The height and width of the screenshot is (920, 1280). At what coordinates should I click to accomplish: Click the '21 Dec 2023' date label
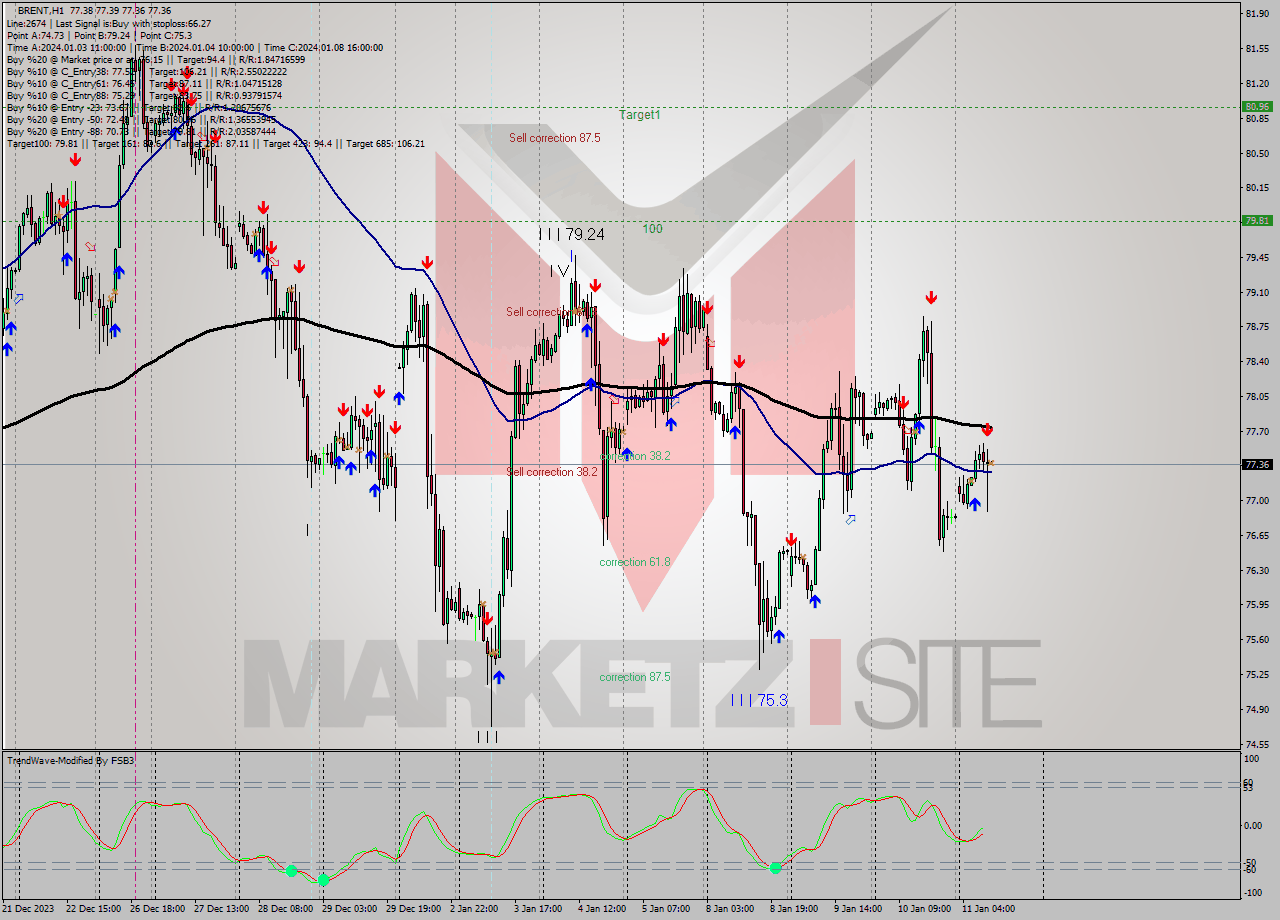click(30, 909)
